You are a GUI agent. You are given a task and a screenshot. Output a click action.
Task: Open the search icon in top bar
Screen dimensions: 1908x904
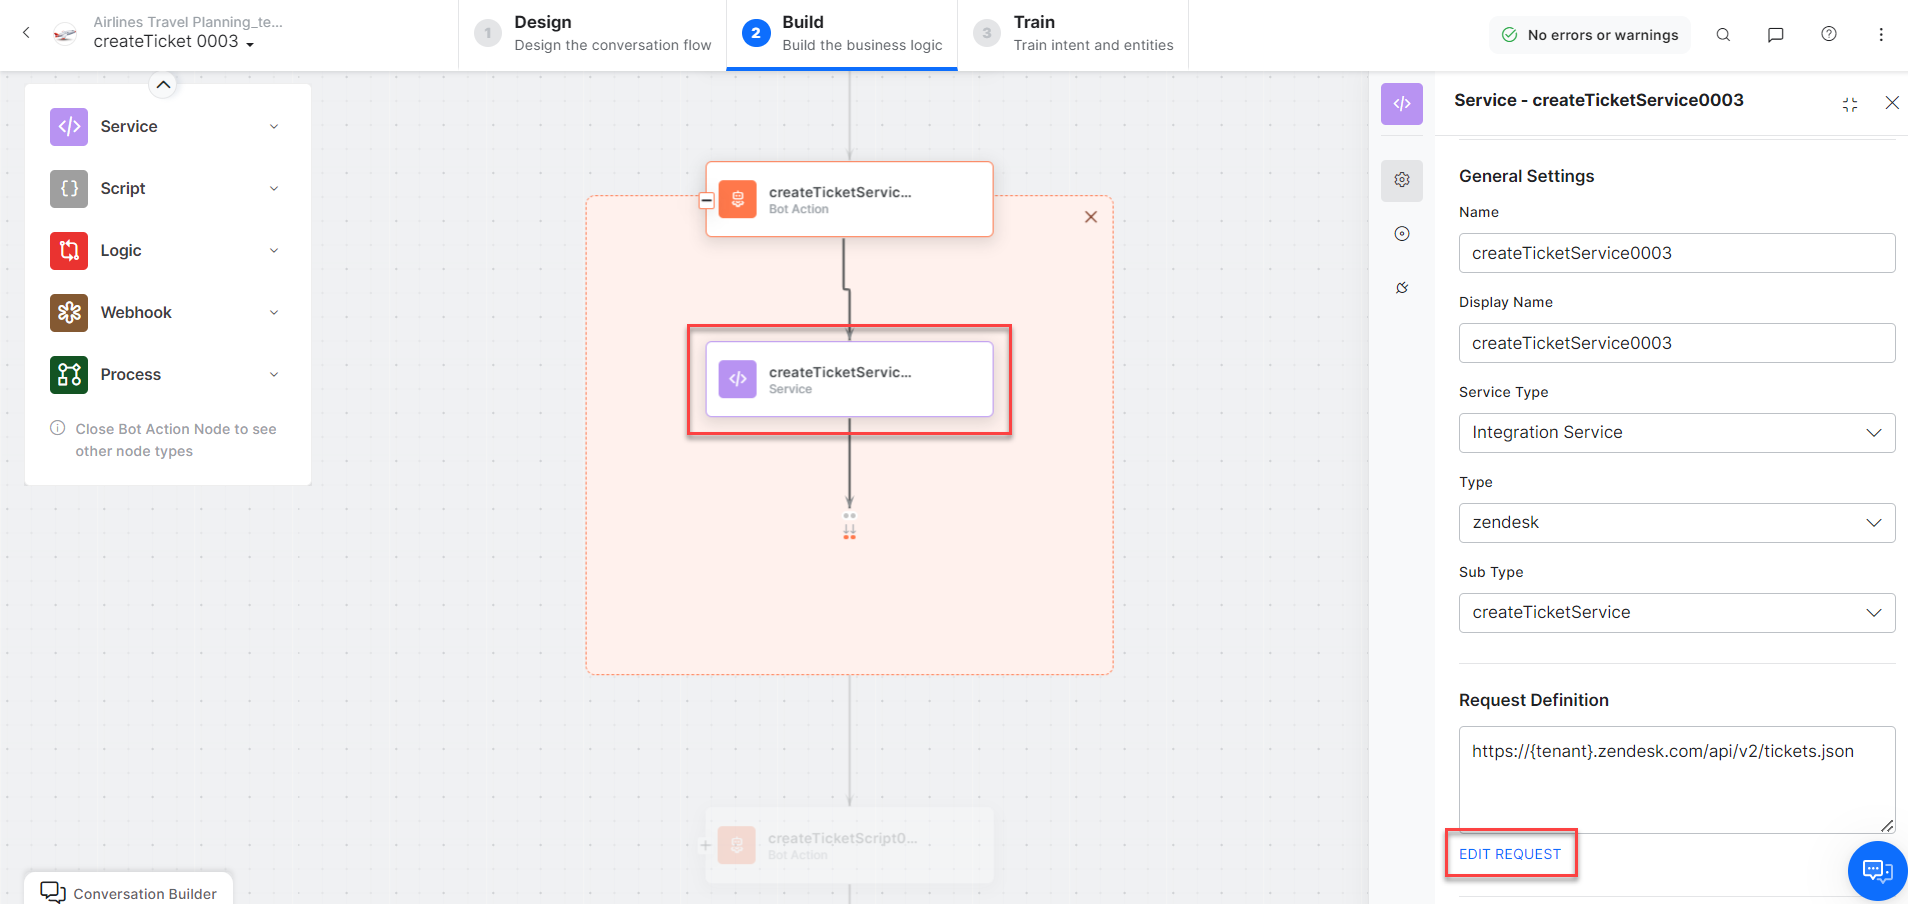1723,35
